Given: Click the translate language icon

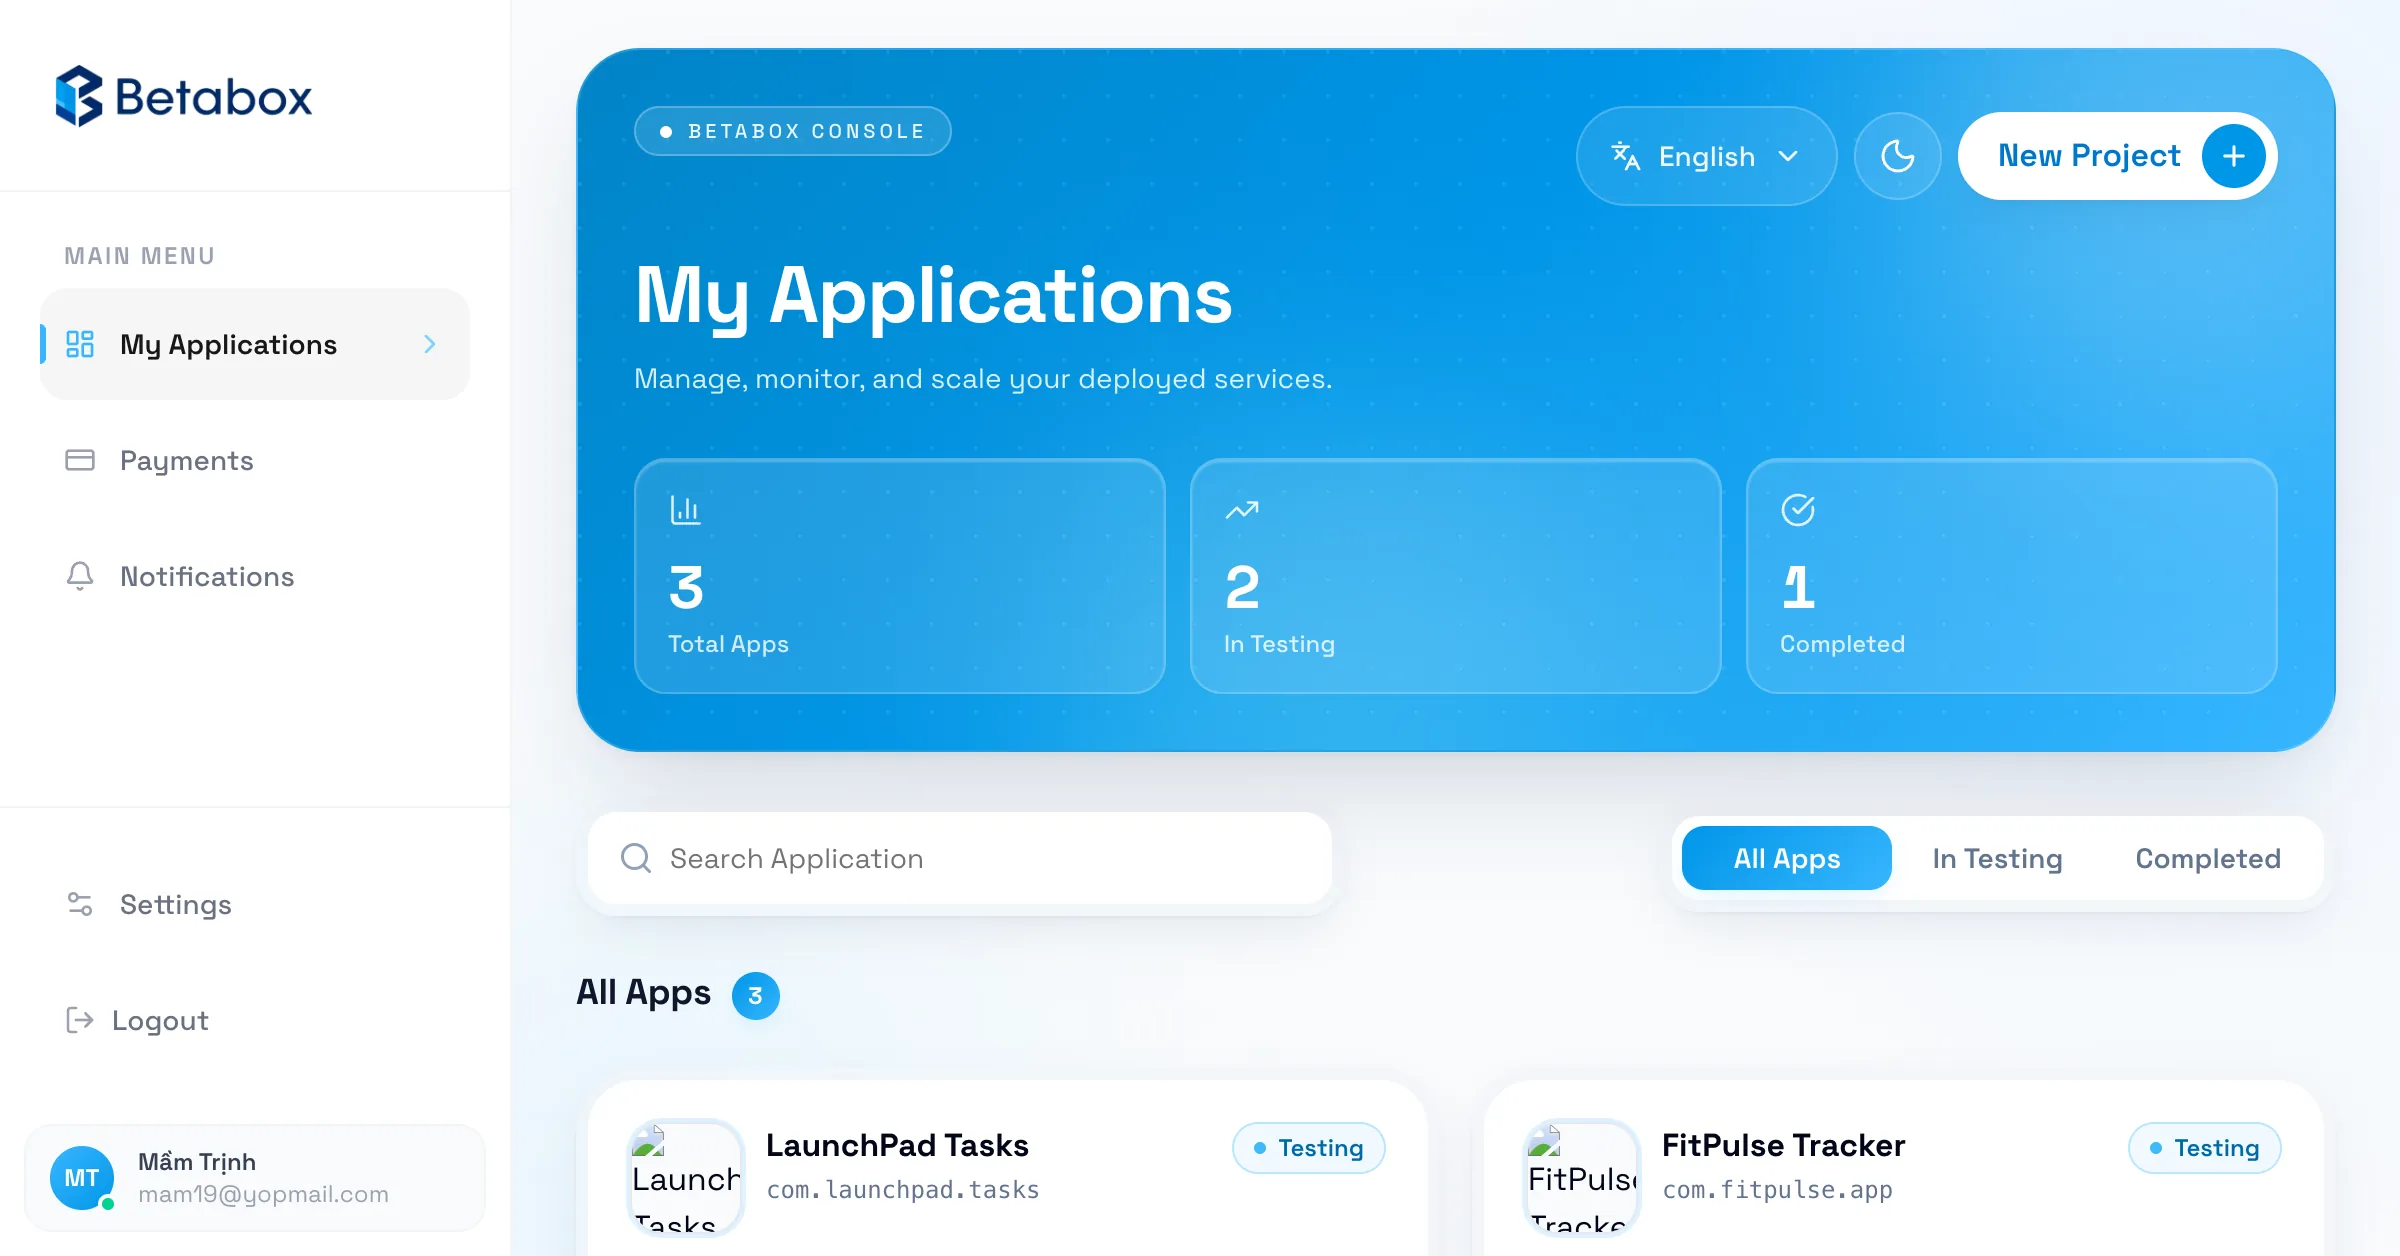Looking at the screenshot, I should [1626, 156].
